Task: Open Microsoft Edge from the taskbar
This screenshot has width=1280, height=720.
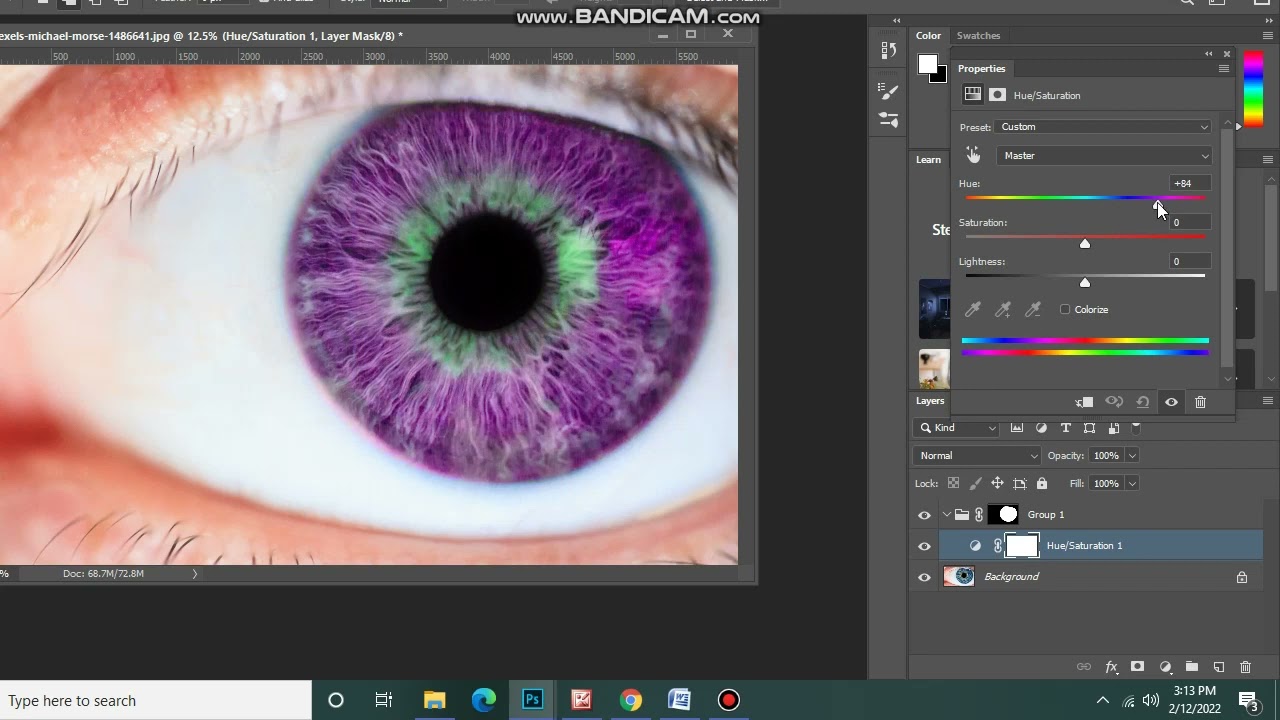Action: (484, 700)
